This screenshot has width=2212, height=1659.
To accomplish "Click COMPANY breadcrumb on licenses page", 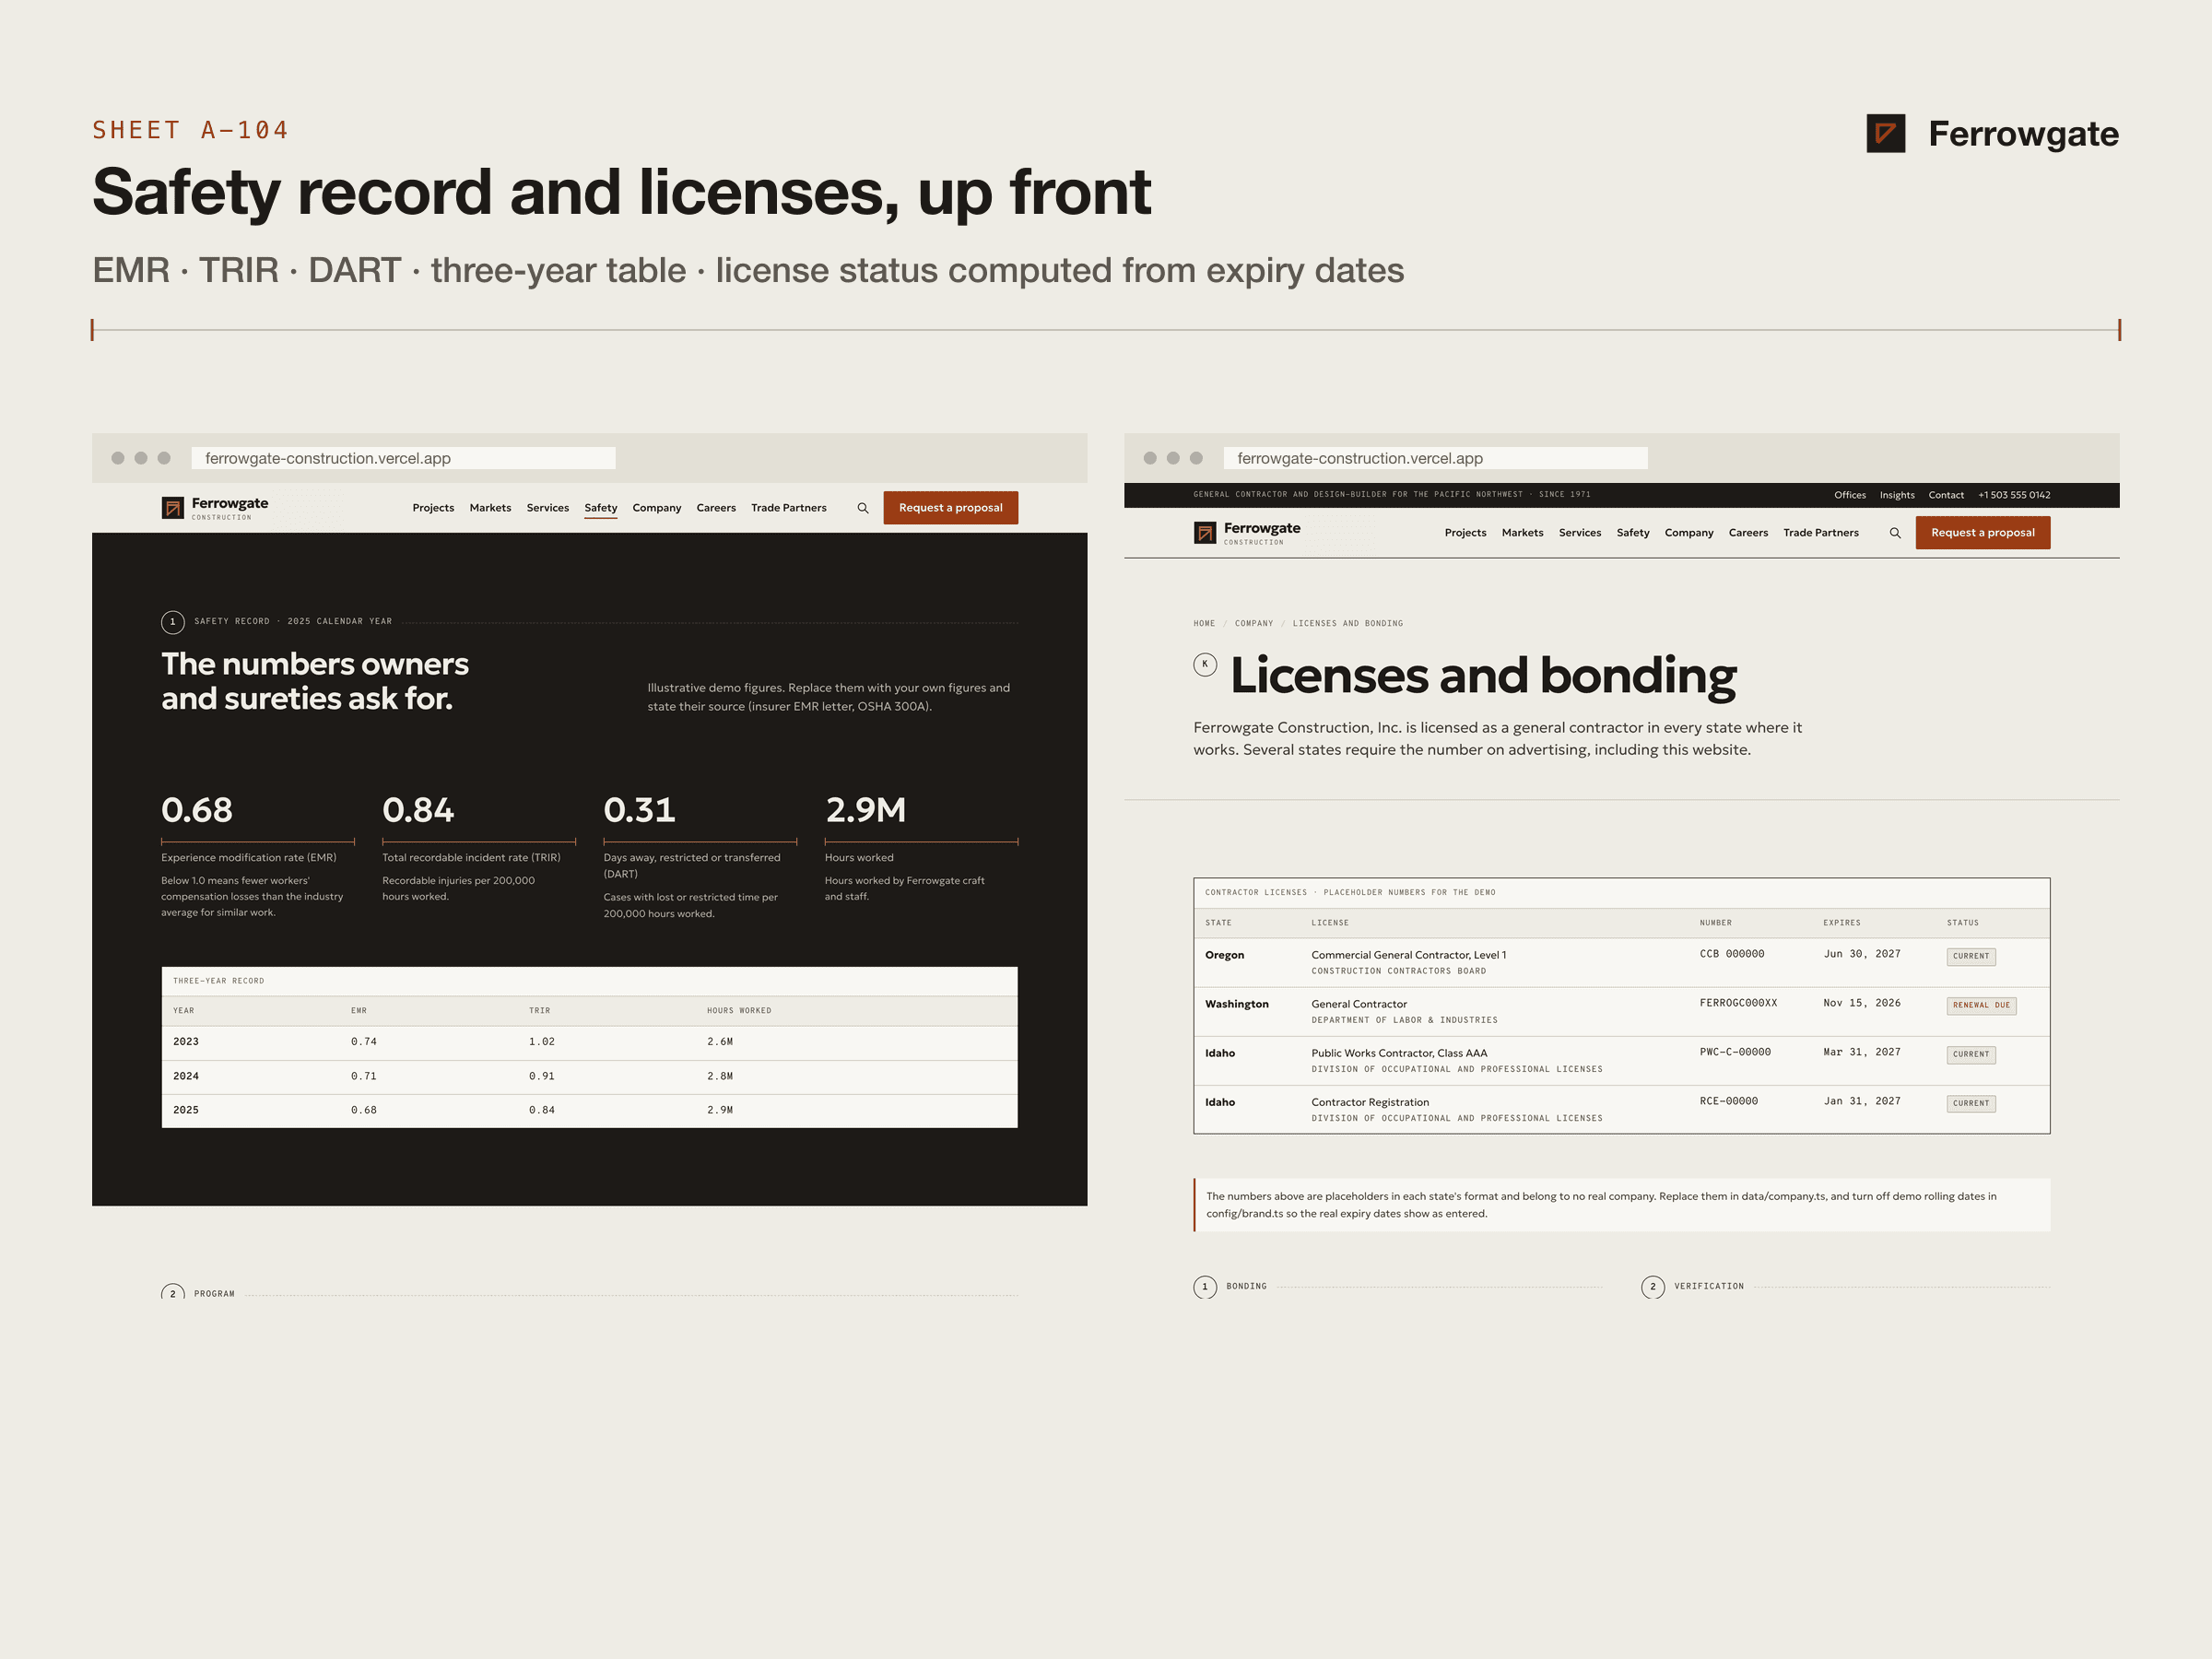I will tap(1254, 624).
